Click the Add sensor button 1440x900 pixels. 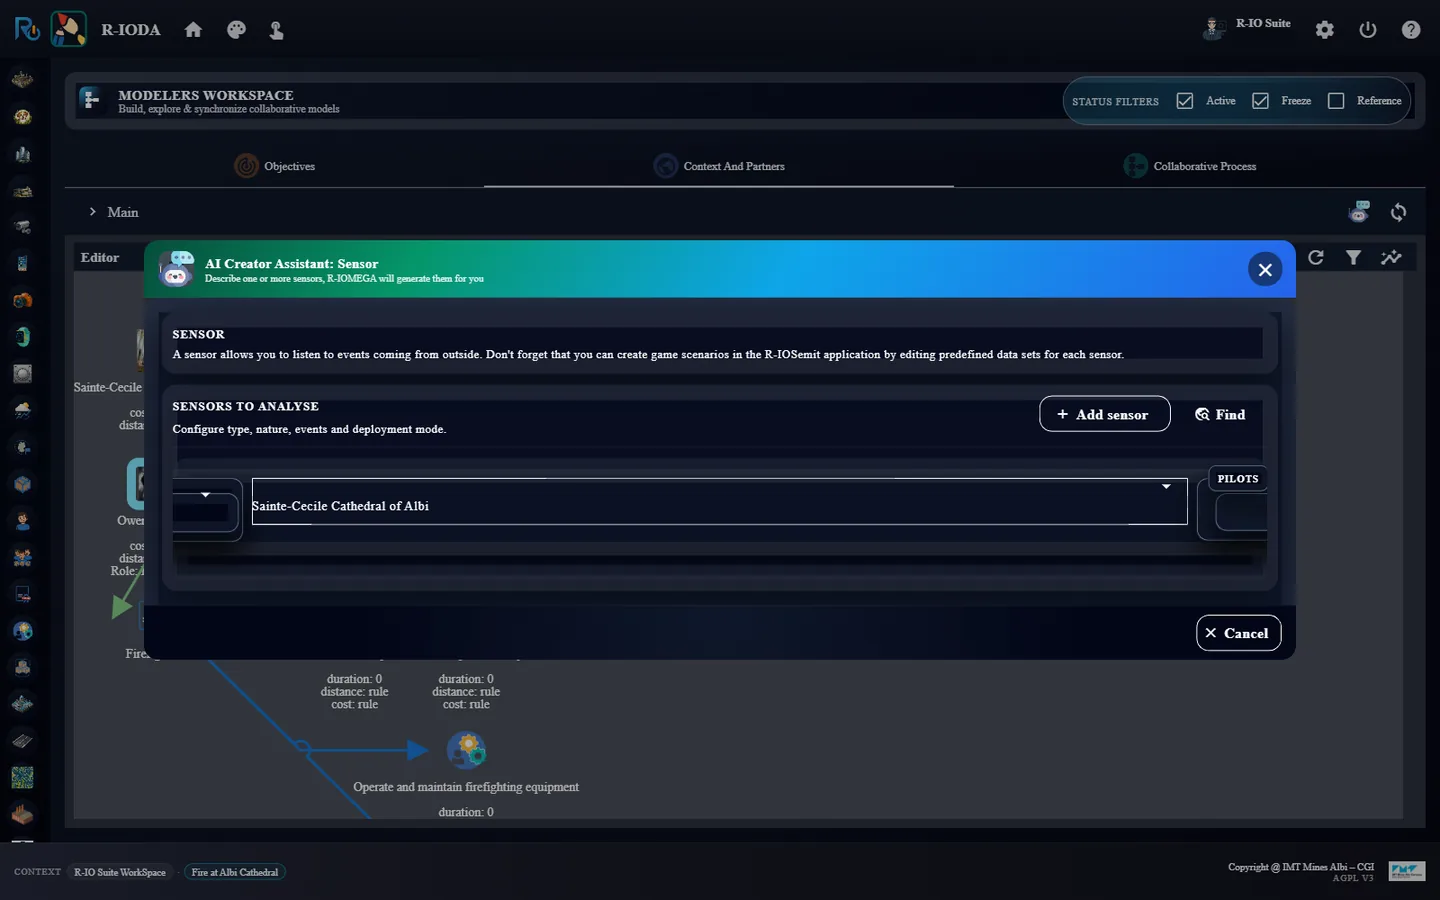1104,414
